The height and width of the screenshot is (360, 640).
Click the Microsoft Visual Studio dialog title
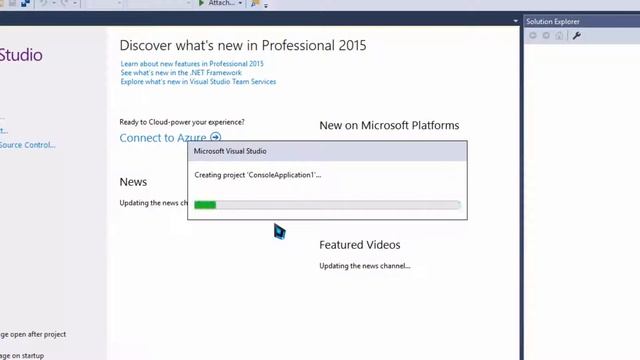coord(230,151)
